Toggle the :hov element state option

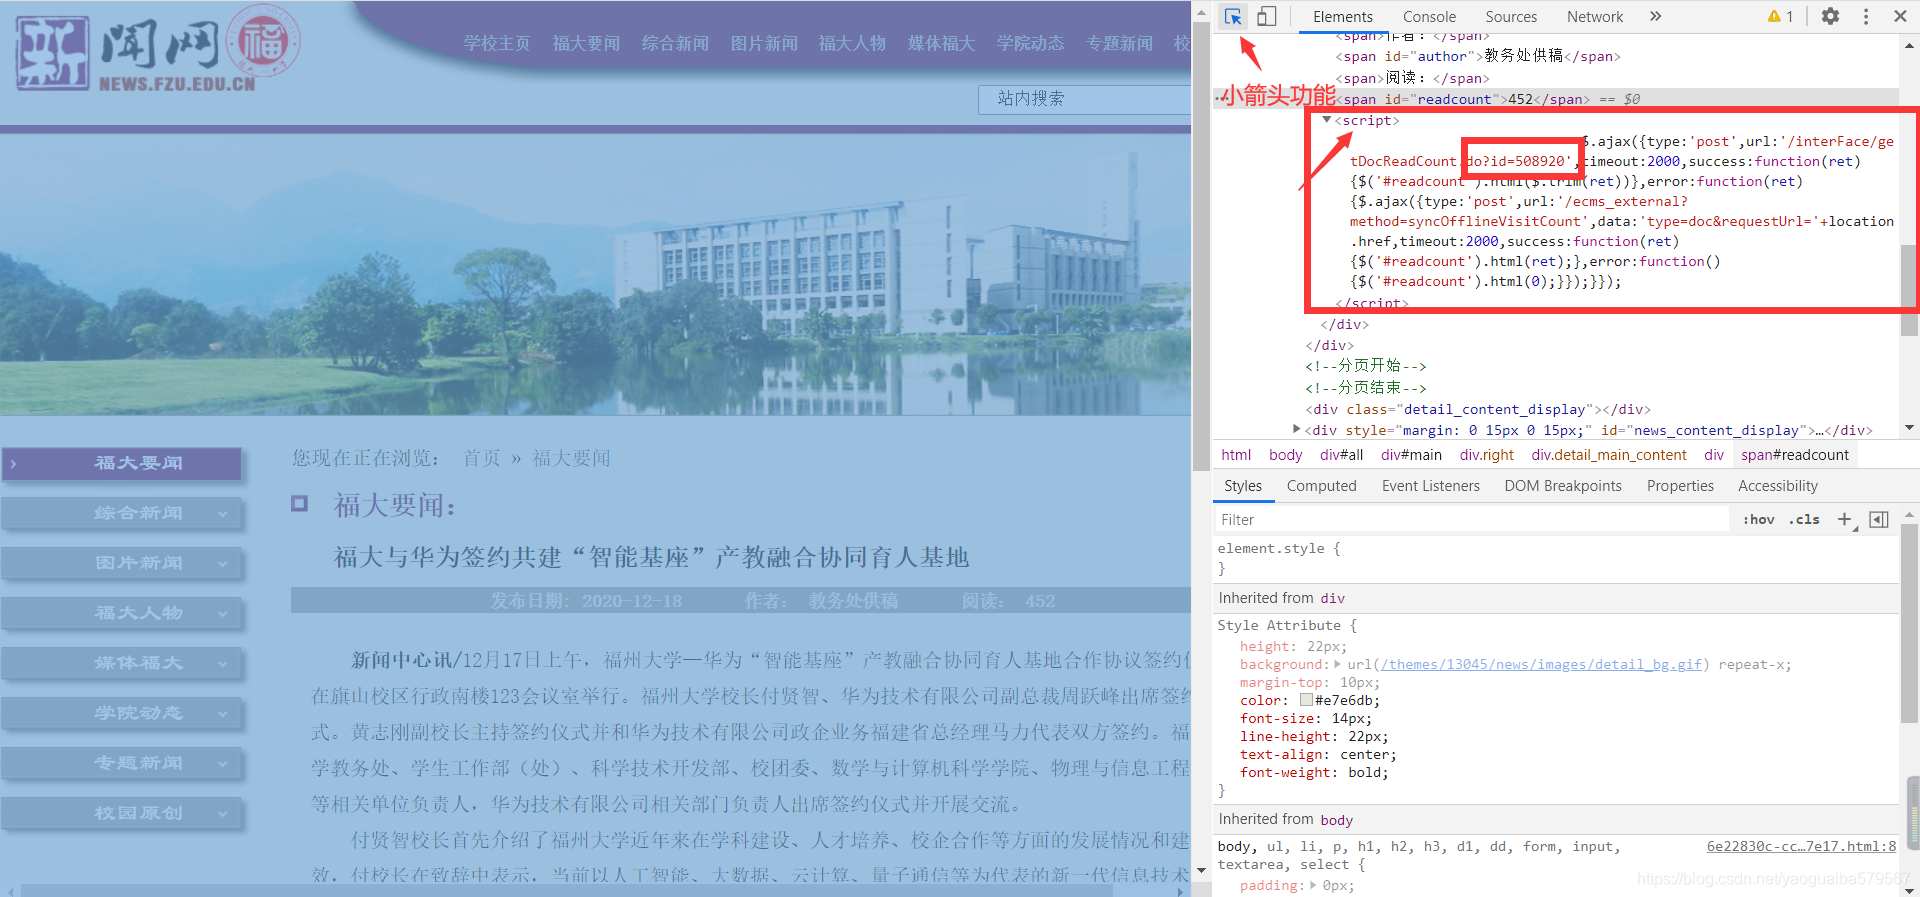pyautogui.click(x=1758, y=519)
